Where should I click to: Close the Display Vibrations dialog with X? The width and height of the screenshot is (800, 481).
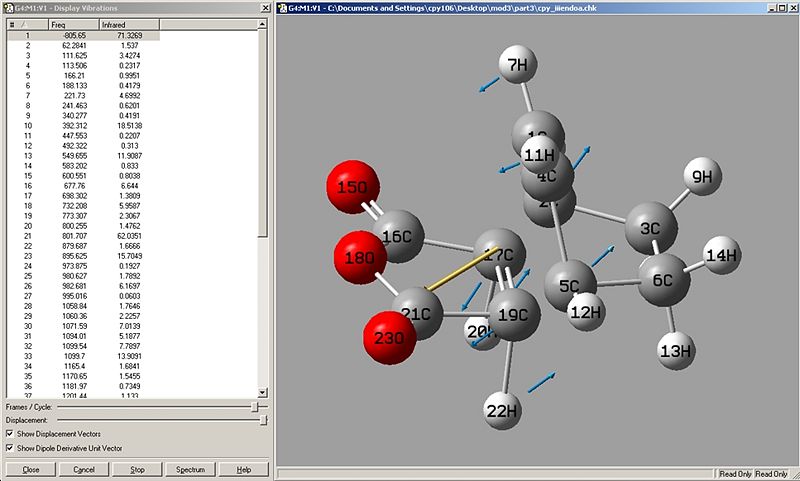(265, 8)
